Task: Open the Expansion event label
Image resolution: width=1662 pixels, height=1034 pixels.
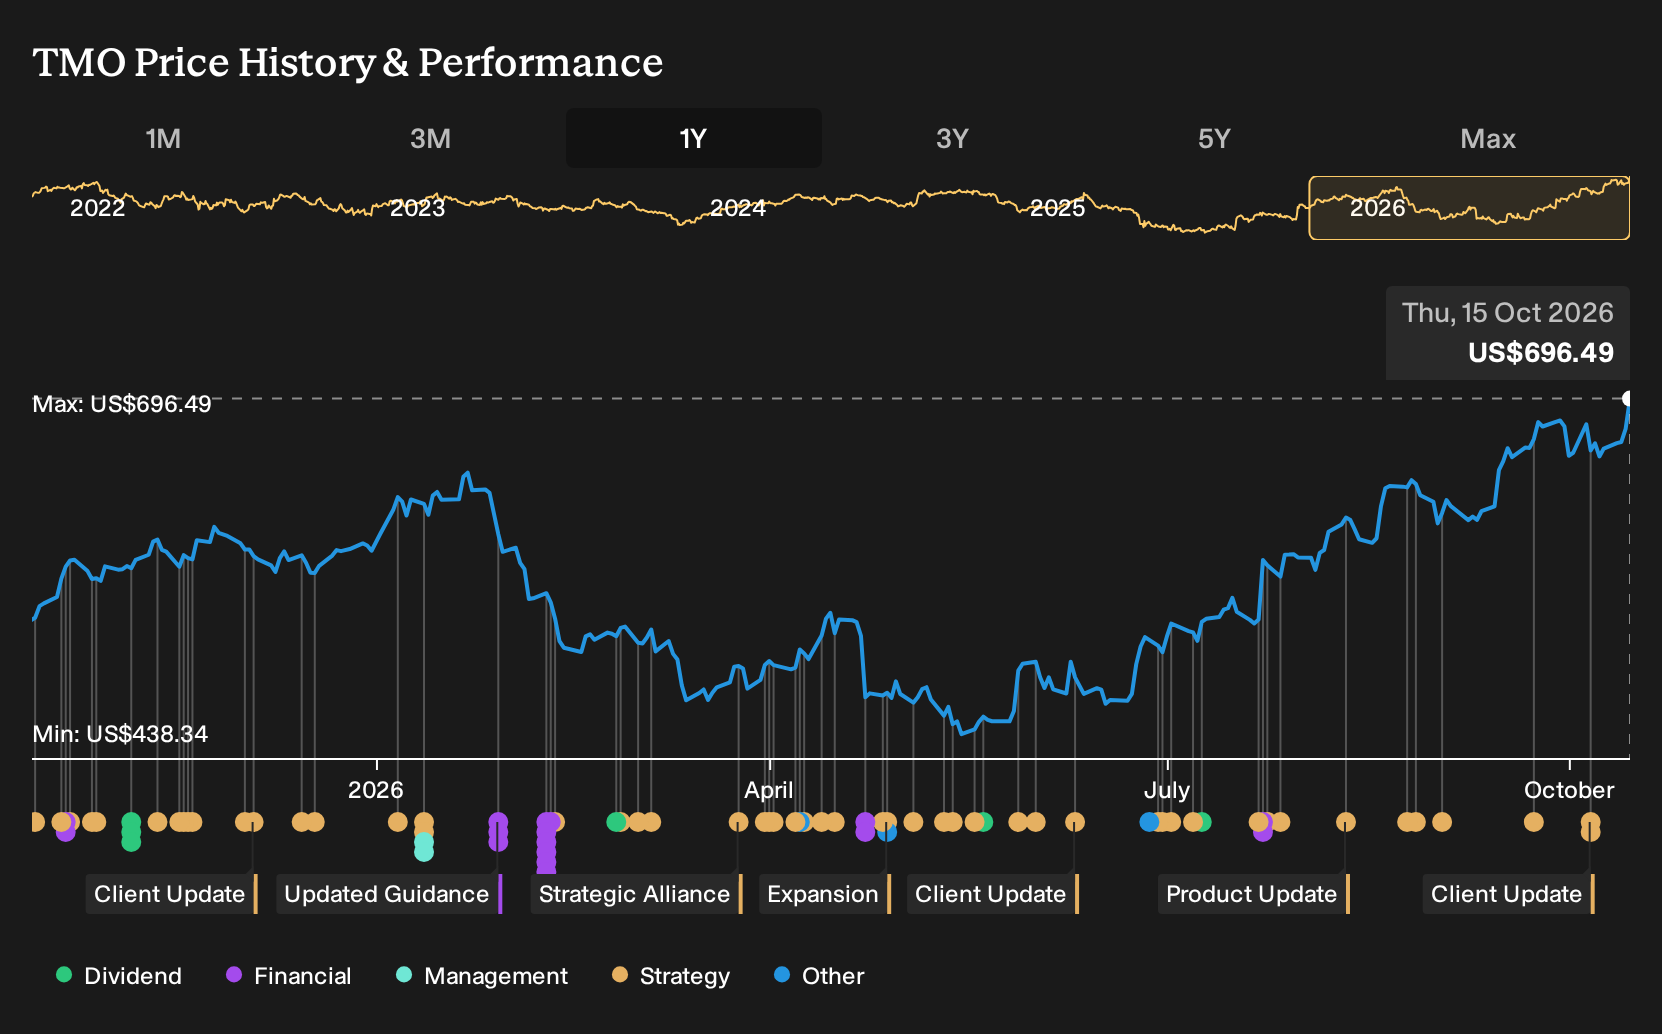Action: tap(824, 894)
